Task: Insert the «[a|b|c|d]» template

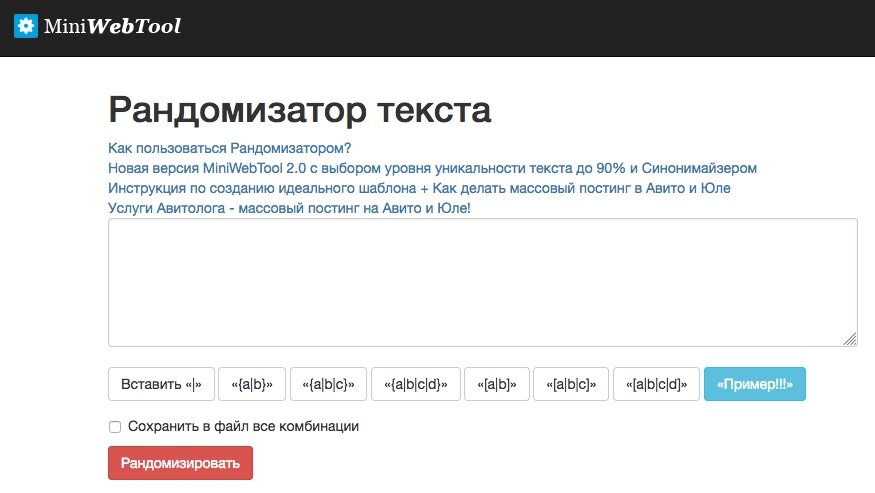Action: pos(656,384)
